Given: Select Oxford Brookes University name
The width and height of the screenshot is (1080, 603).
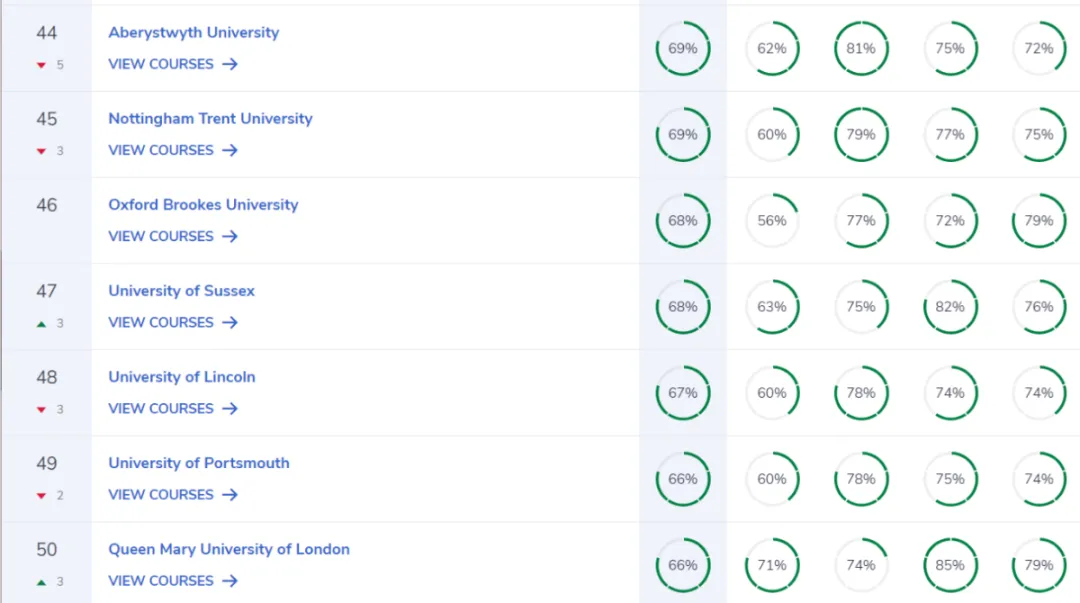Looking at the screenshot, I should [x=203, y=205].
